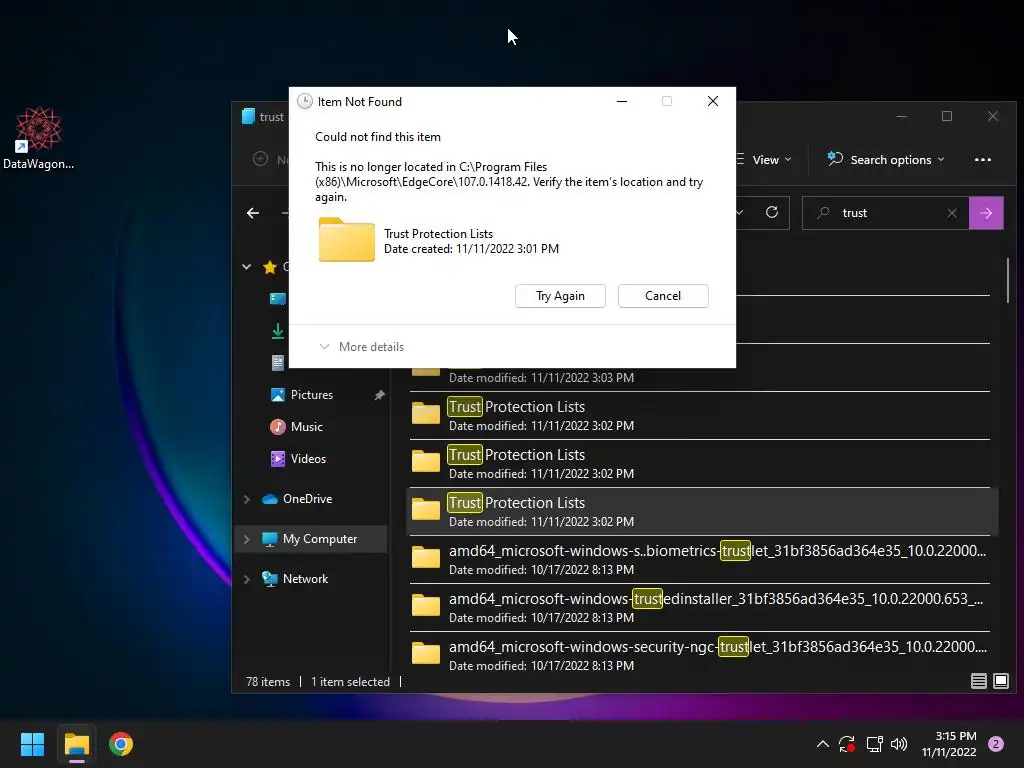The image size is (1024, 768).
Task: Click the folder thumbnail in the dialog
Action: point(346,240)
